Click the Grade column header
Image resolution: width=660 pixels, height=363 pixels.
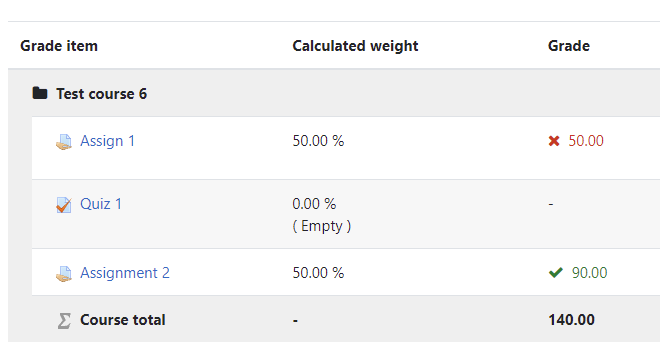pos(569,46)
